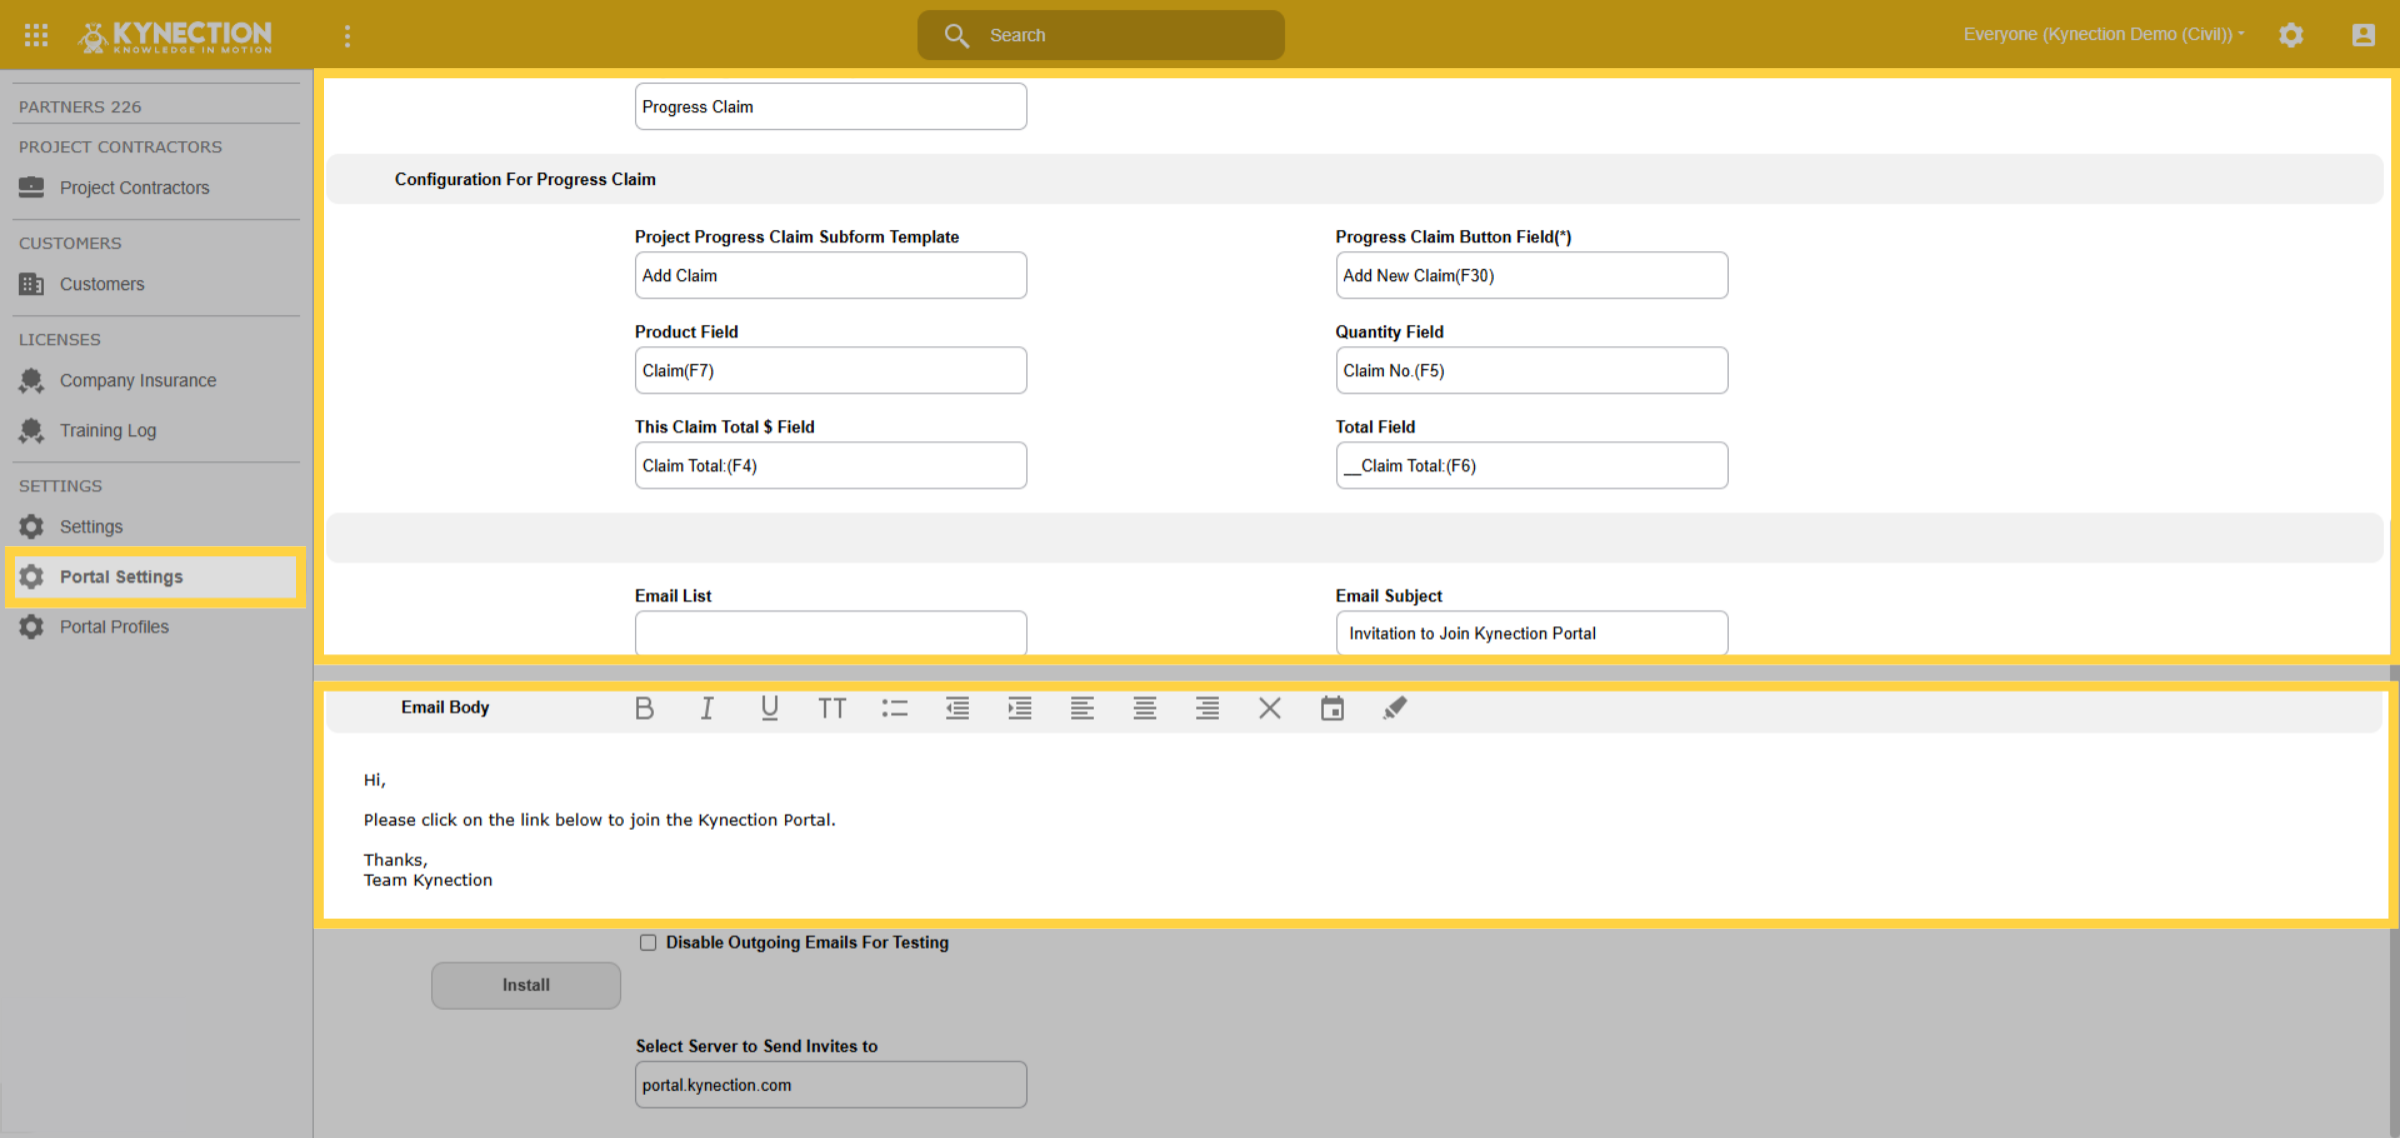Screen dimensions: 2400x1138
Task: Open the Progress Claim selector field
Action: [x=830, y=106]
